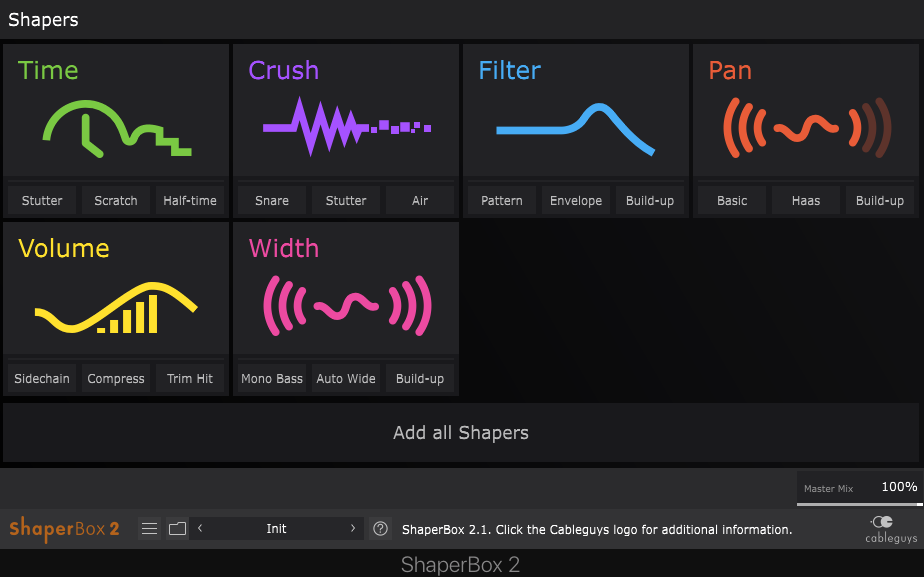Click the Width shaper title
This screenshot has width=924, height=577.
(x=283, y=248)
